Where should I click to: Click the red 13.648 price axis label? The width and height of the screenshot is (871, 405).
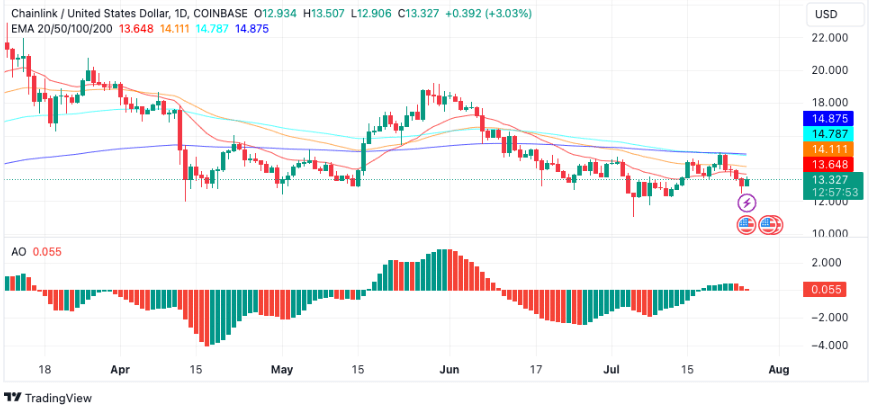[x=830, y=164]
